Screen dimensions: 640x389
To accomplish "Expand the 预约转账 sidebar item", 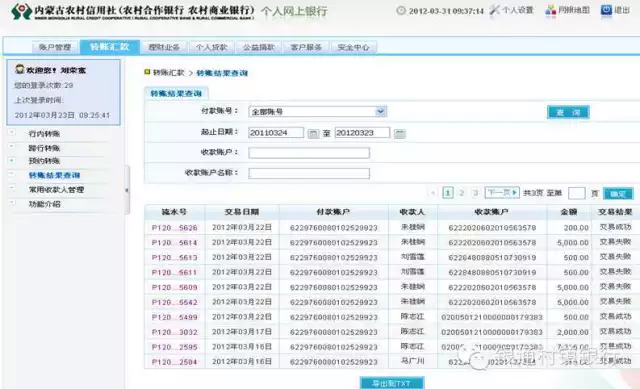I will [11, 160].
